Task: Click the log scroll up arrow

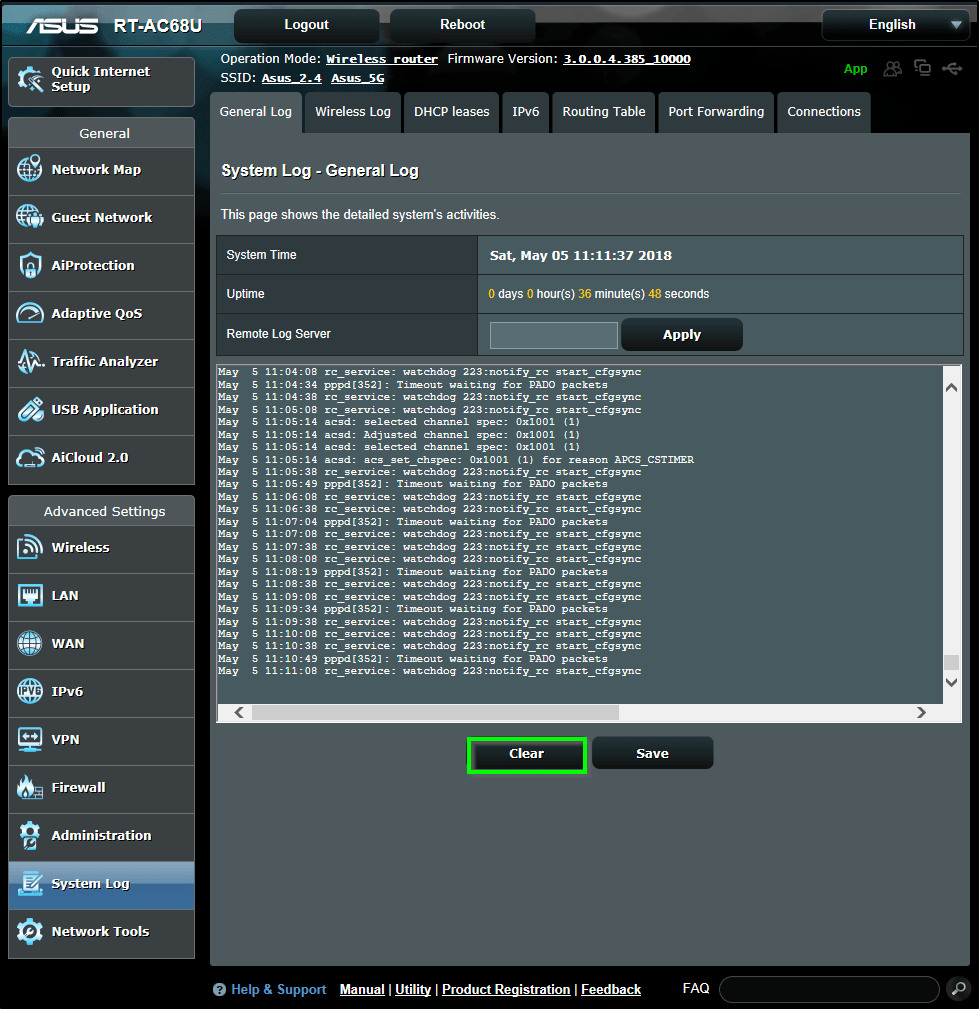Action: 951,387
